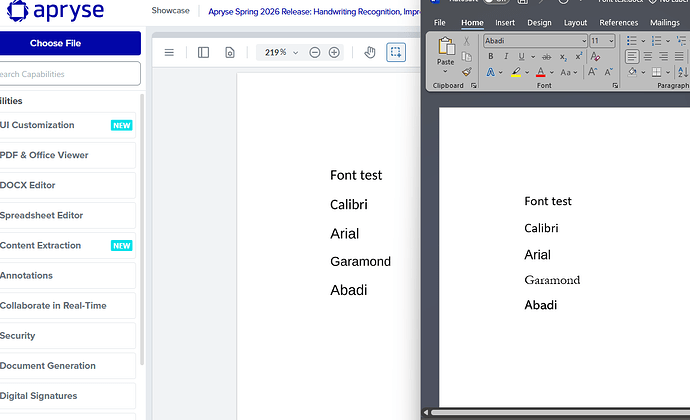Focus the Search Capabilities field
The image size is (690, 420).
(70, 74)
